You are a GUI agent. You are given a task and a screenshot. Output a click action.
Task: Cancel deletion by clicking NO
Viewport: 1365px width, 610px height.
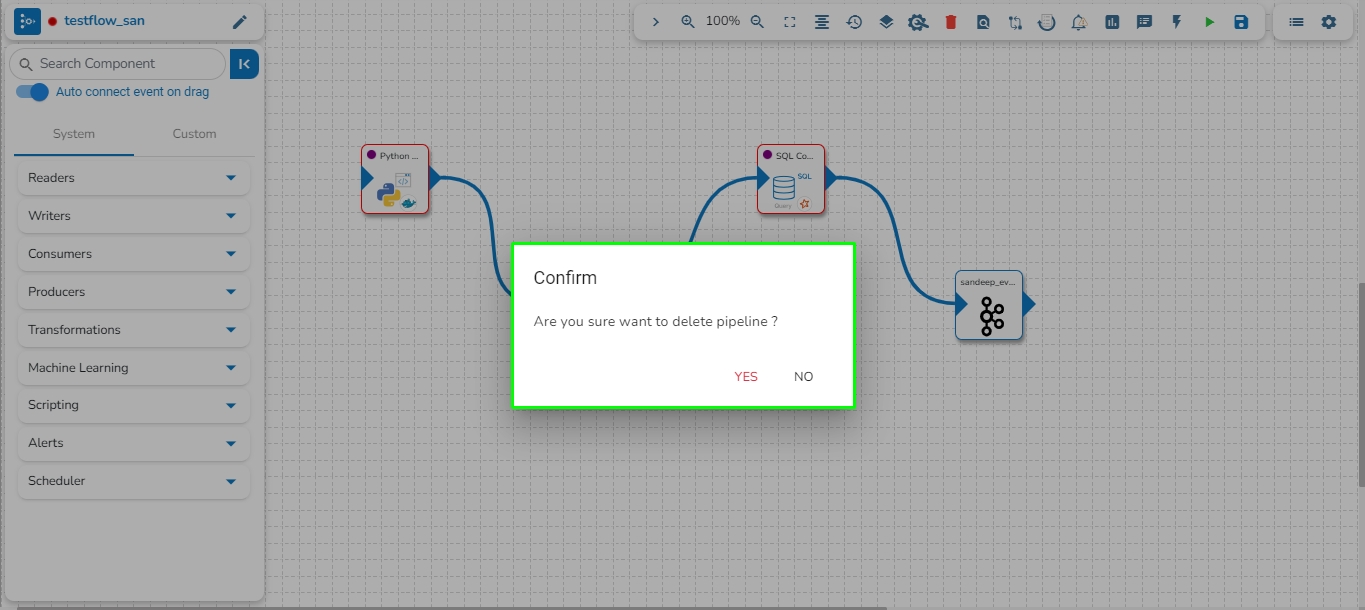tap(803, 377)
